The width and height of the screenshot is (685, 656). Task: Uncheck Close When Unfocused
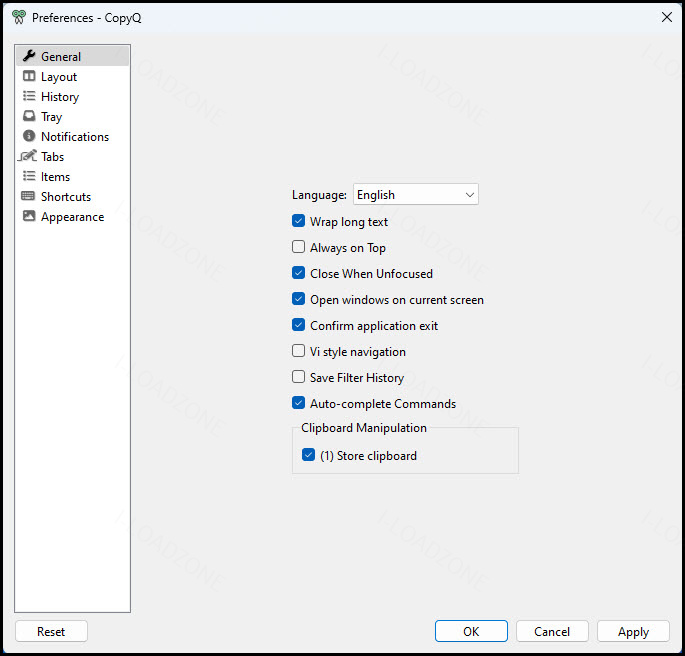coord(298,273)
